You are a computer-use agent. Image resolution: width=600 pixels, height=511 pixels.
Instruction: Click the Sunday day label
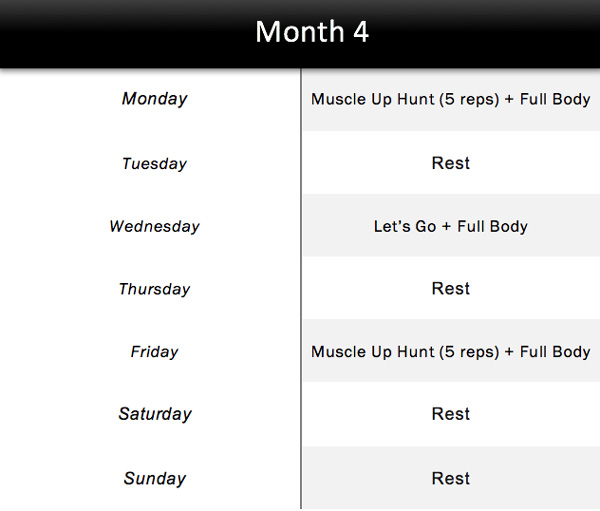click(154, 478)
